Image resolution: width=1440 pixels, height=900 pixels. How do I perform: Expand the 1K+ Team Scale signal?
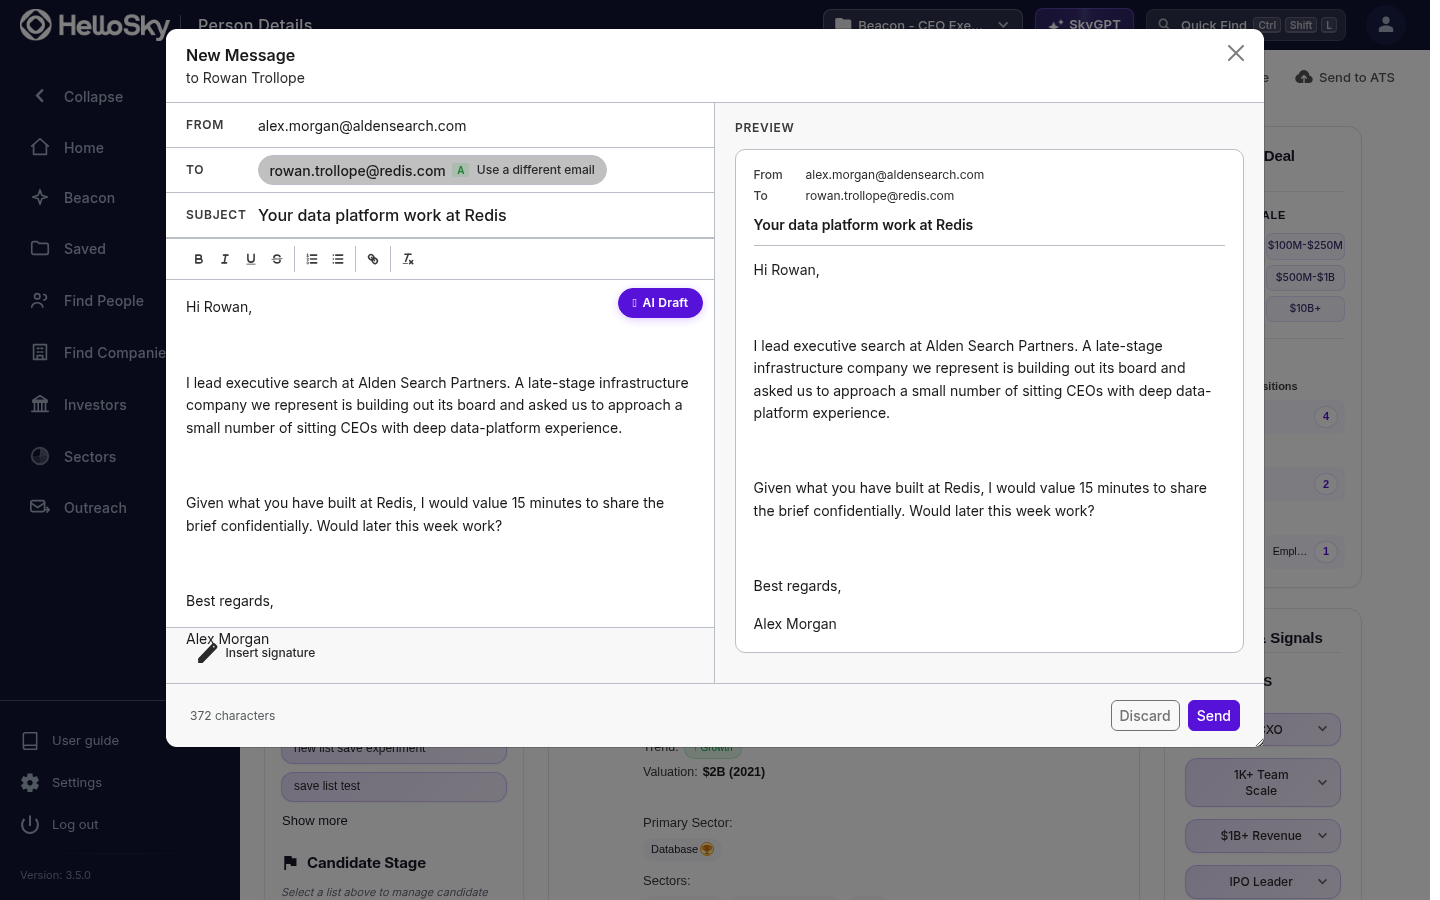point(1263,783)
